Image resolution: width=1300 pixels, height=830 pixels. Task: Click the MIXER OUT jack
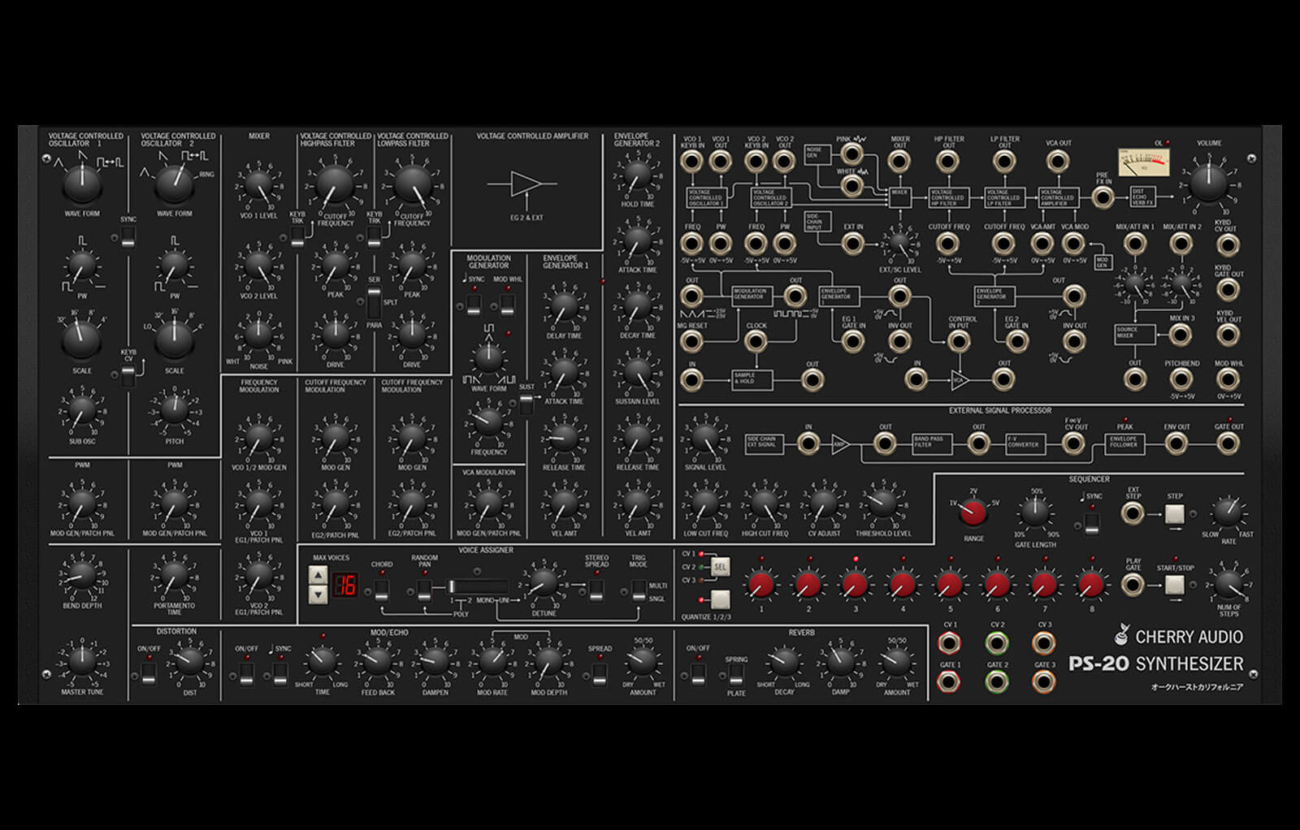(900, 161)
